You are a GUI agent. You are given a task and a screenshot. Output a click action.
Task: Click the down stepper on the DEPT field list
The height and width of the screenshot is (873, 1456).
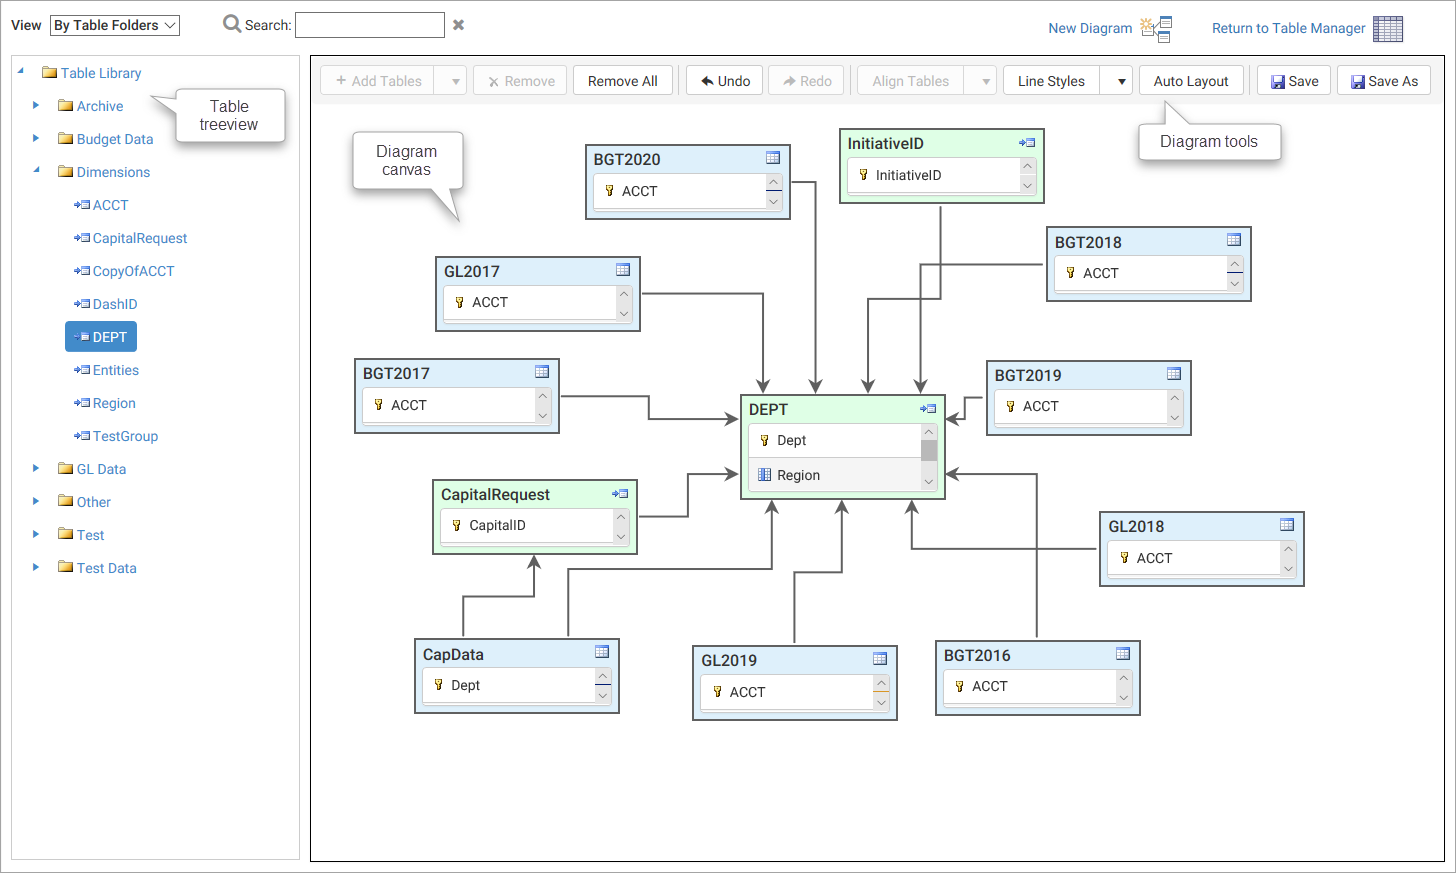point(929,483)
